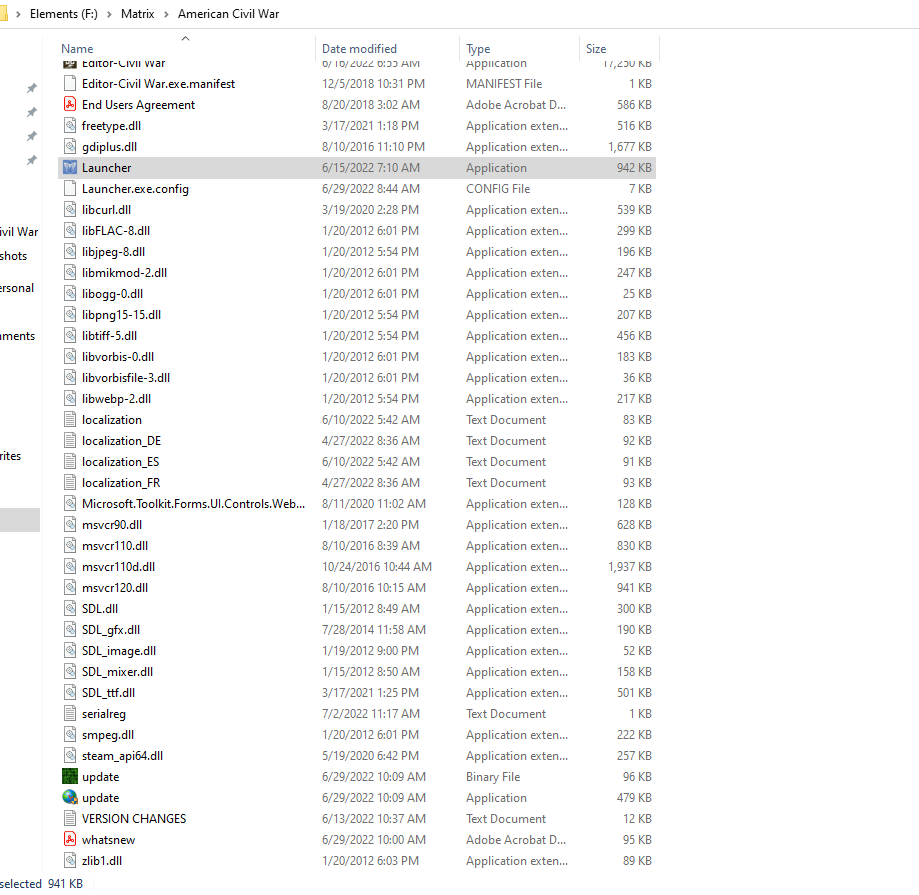
Task: Click the Microsoft.Toolkit.Forms.UI.Controls.Web file icon
Action: click(70, 503)
